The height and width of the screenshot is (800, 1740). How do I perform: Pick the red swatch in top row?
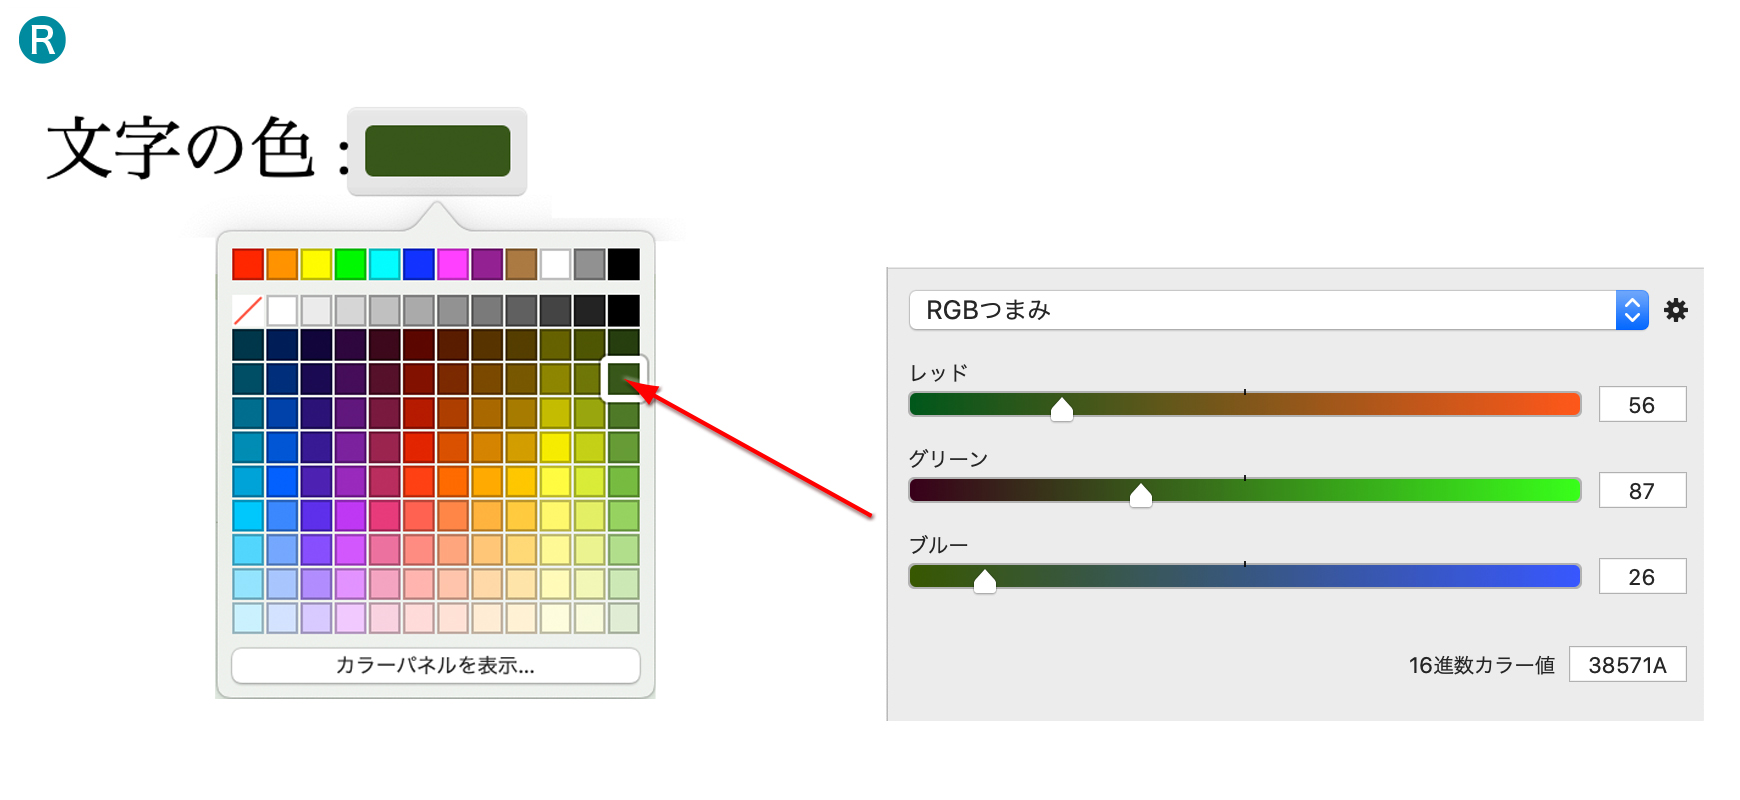pyautogui.click(x=247, y=264)
